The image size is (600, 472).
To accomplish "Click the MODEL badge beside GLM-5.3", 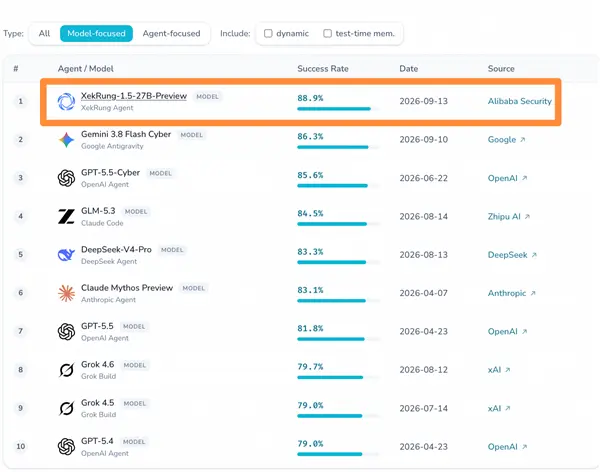I will 136,211.
